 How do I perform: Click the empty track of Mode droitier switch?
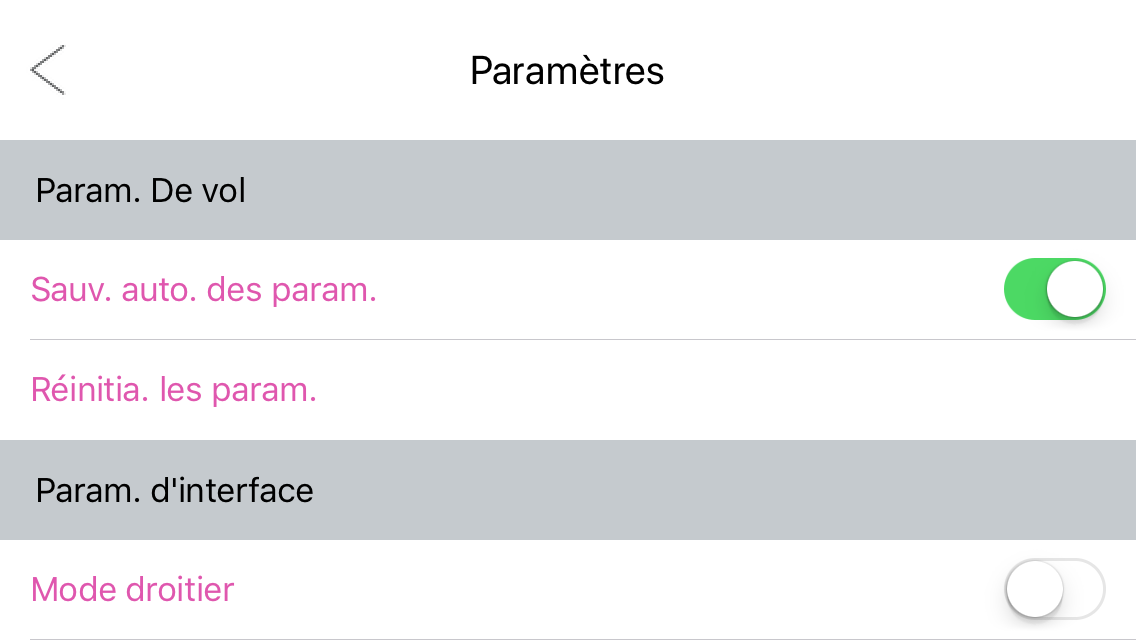[1085, 589]
